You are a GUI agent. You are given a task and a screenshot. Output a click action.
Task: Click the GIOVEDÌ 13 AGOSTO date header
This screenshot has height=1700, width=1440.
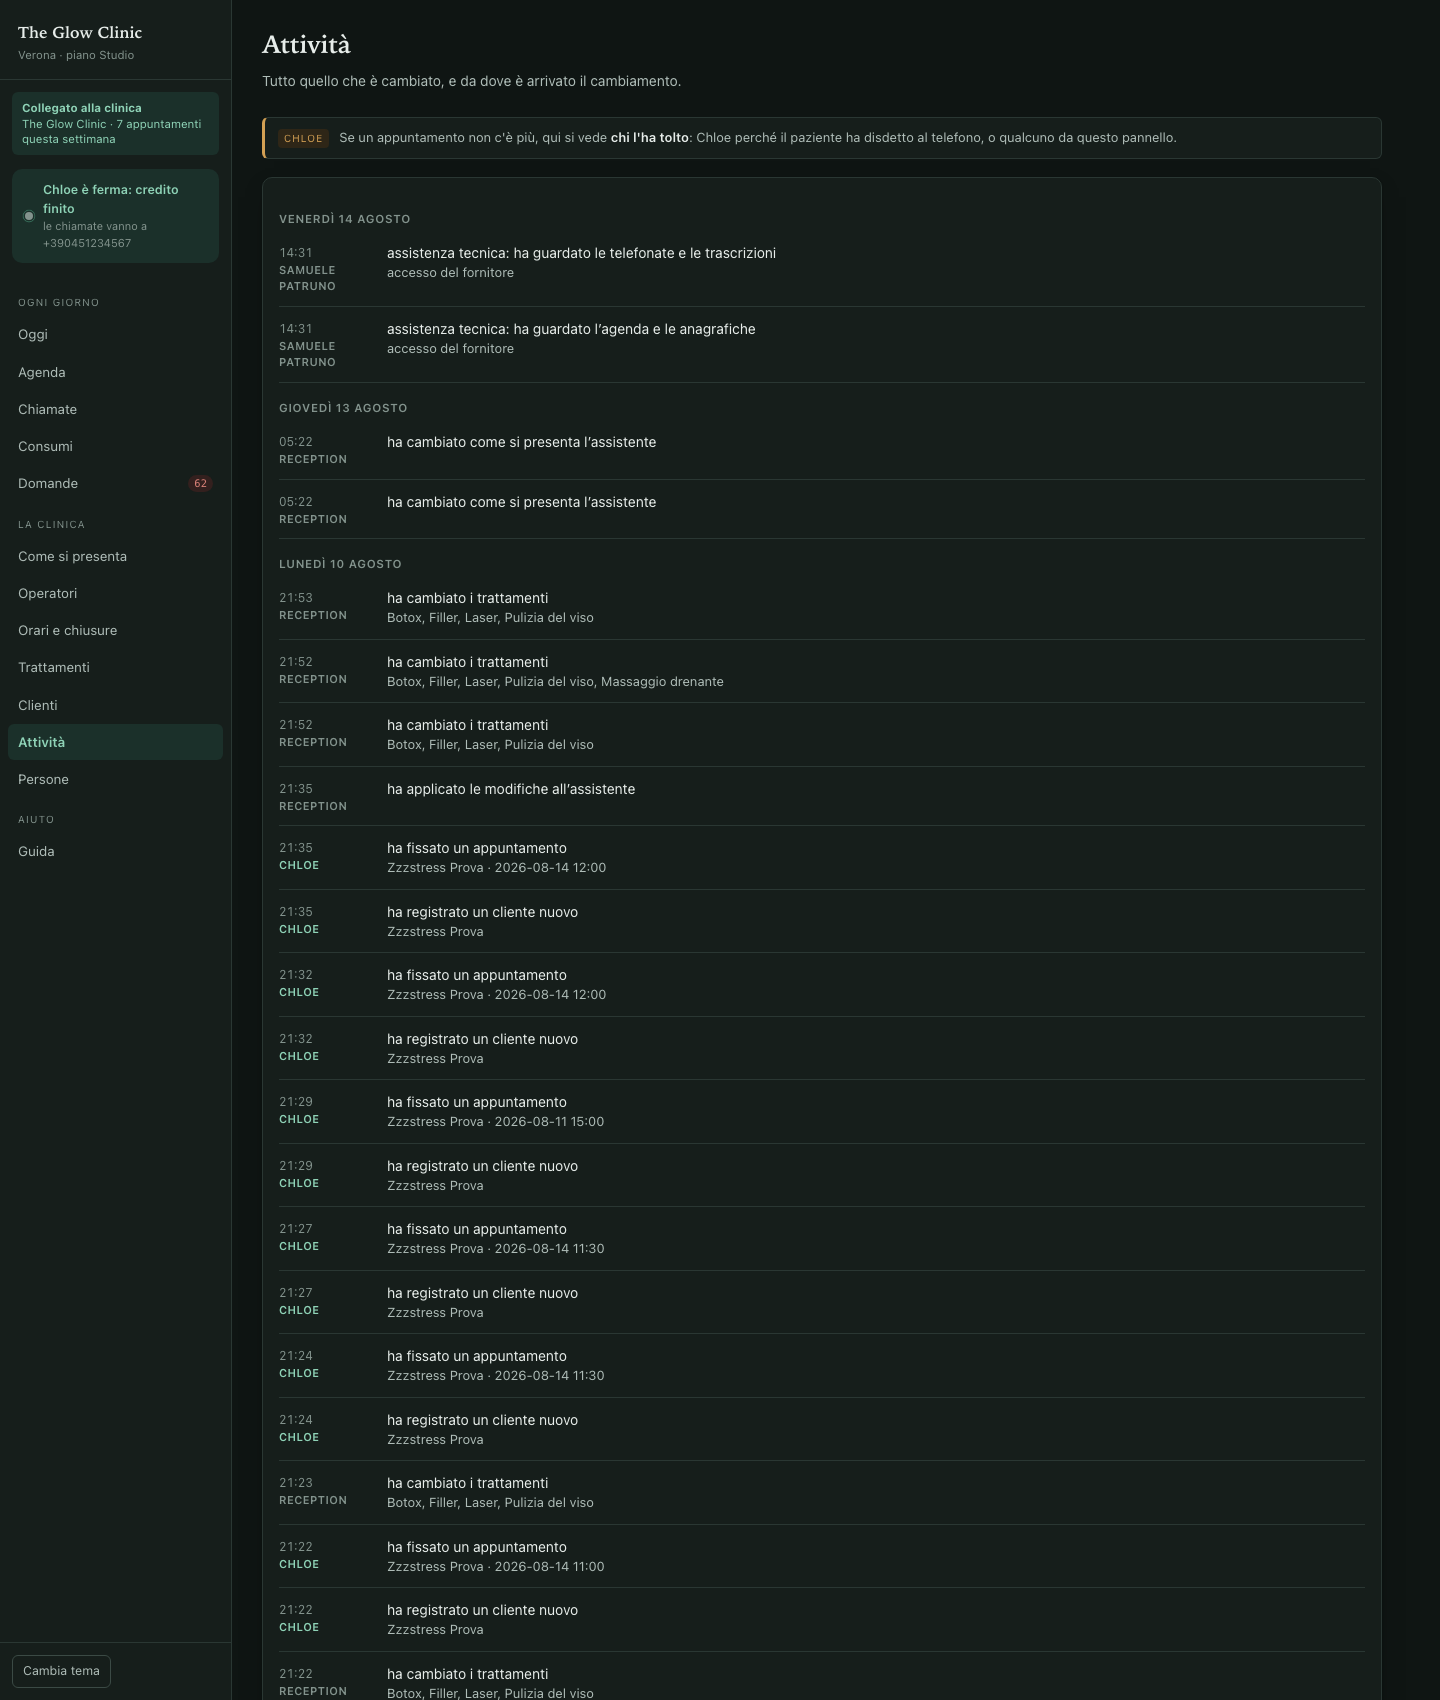pos(343,408)
